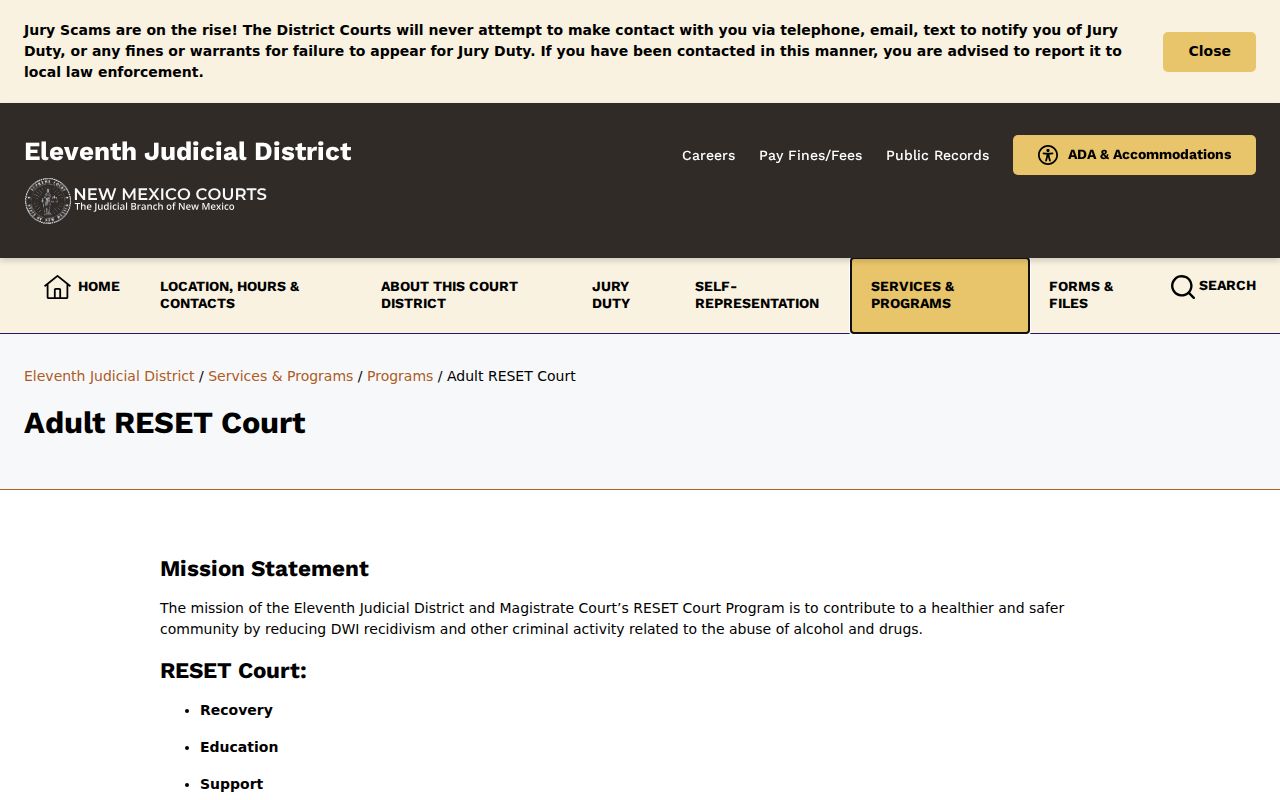Click the jury scams warning text
Viewport: 1280px width, 800px height.
[x=573, y=51]
